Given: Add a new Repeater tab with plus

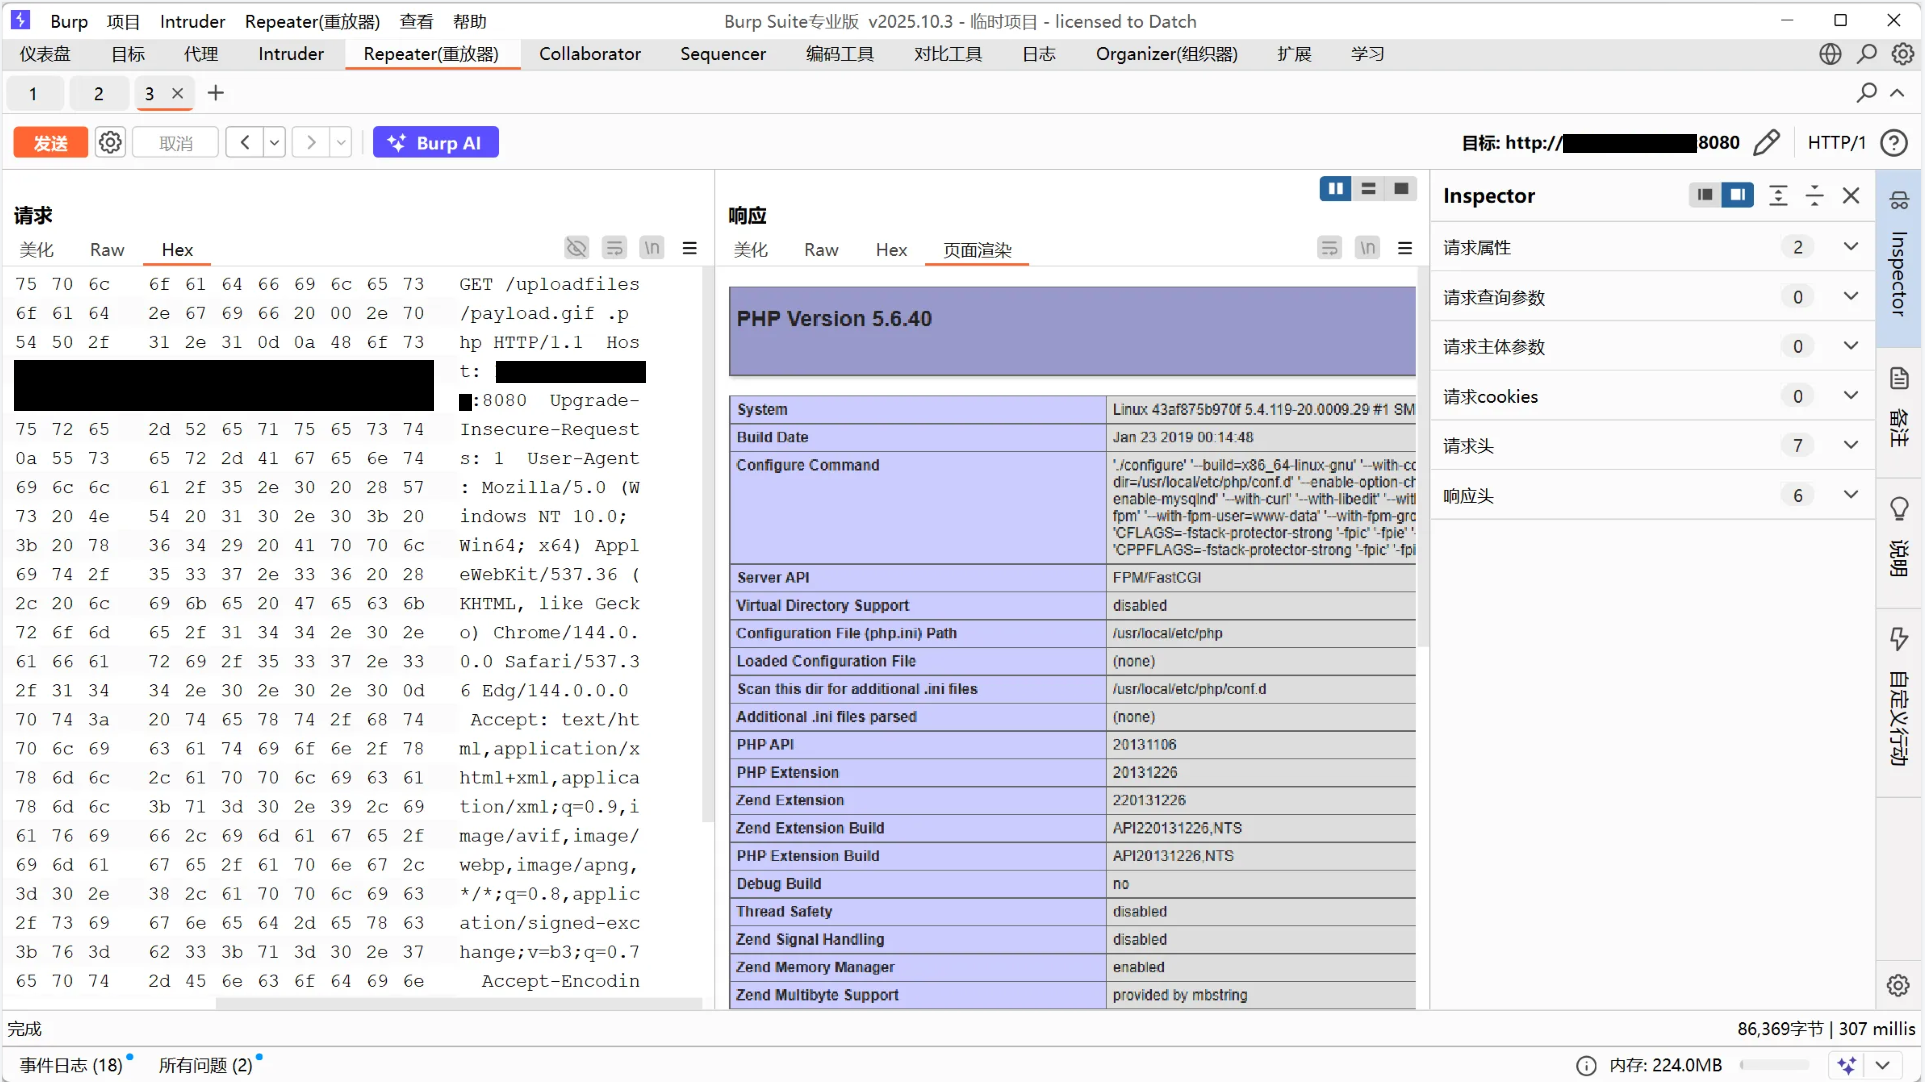Looking at the screenshot, I should [x=216, y=93].
